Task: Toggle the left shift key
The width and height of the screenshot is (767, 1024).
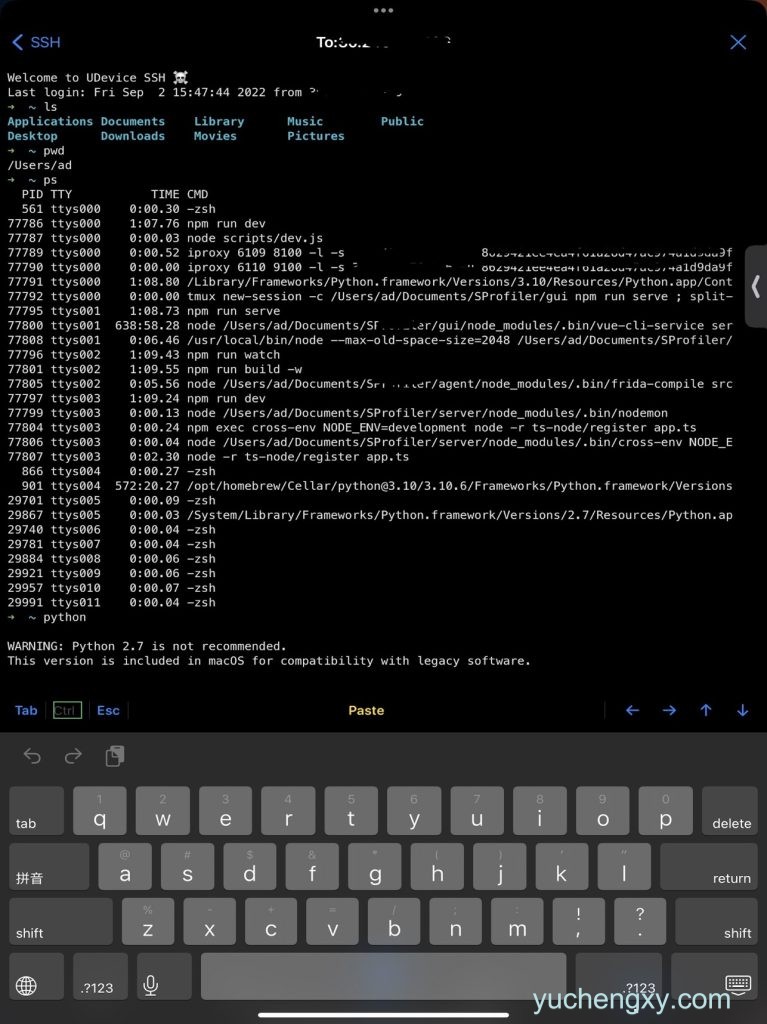Action: [x=60, y=921]
